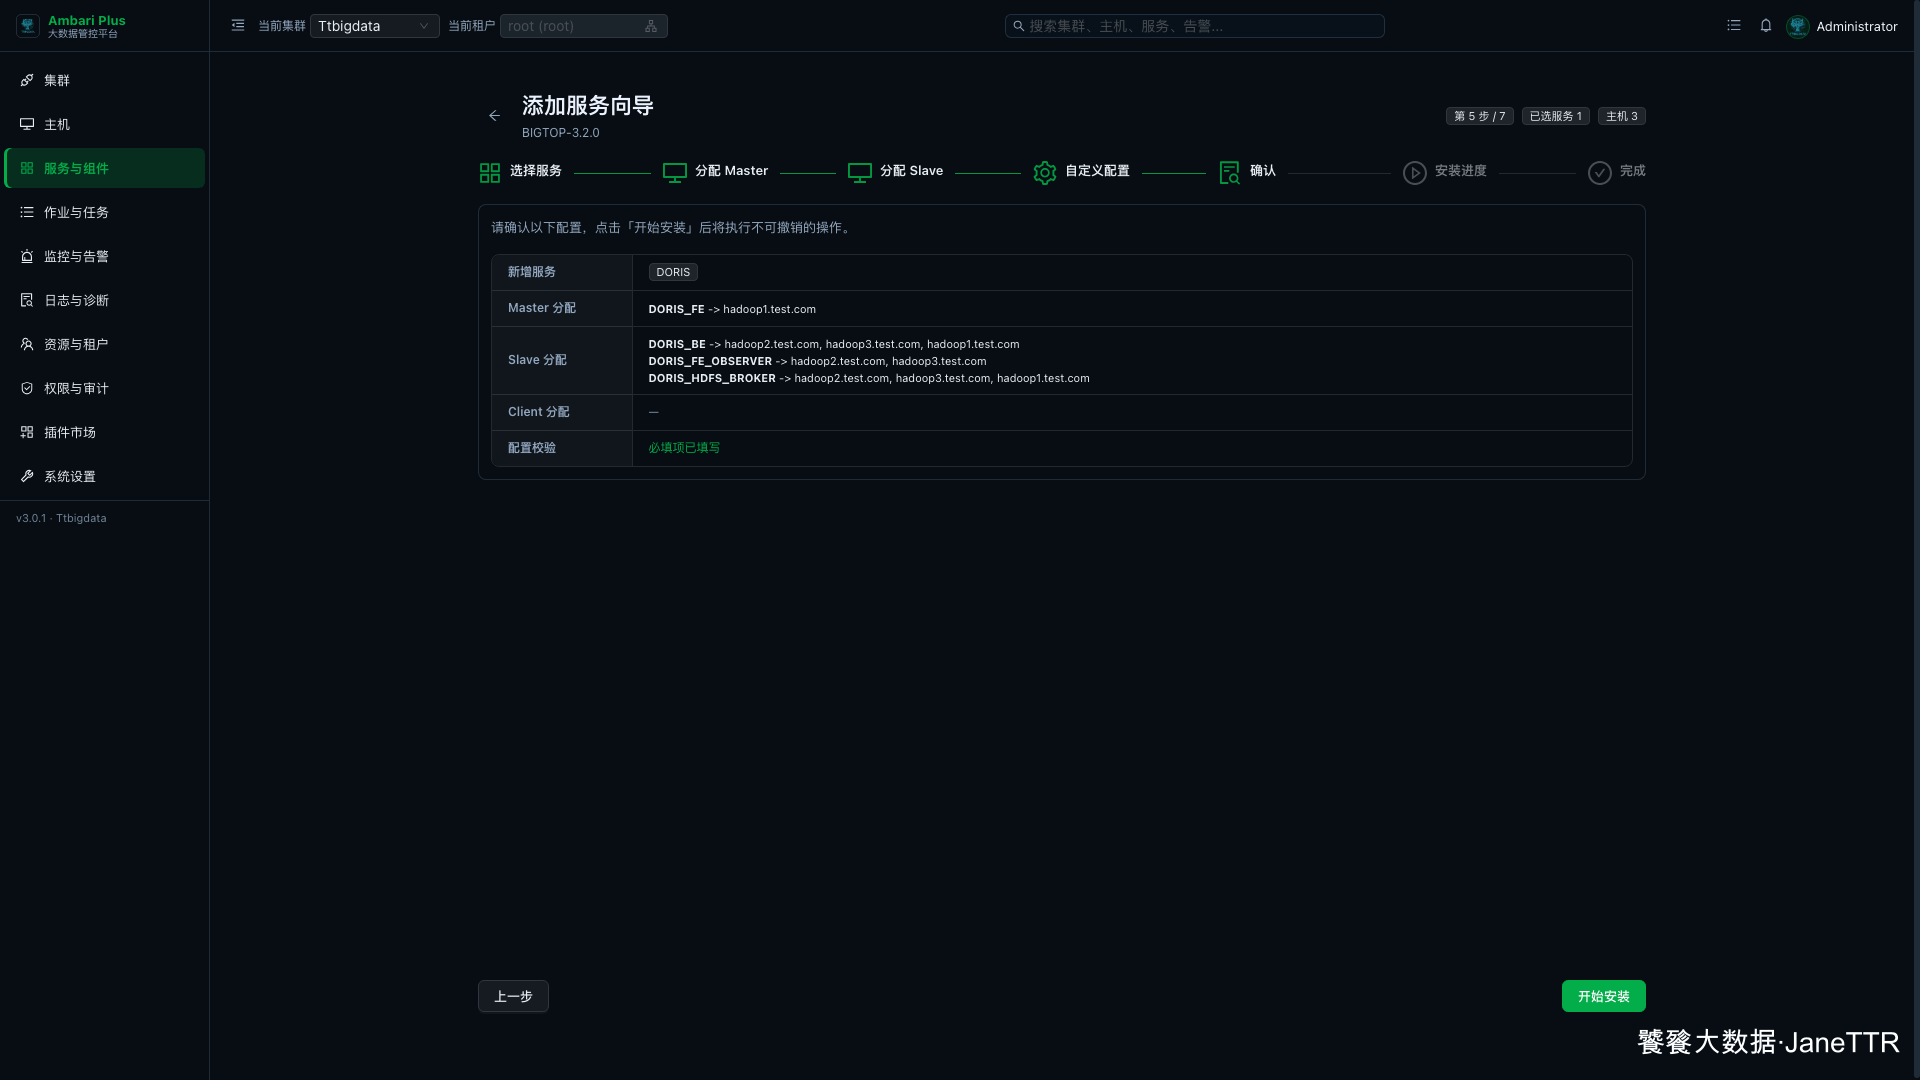Click the rocket icon beside 集群
Viewport: 1920px width, 1080px height.
tap(27, 80)
